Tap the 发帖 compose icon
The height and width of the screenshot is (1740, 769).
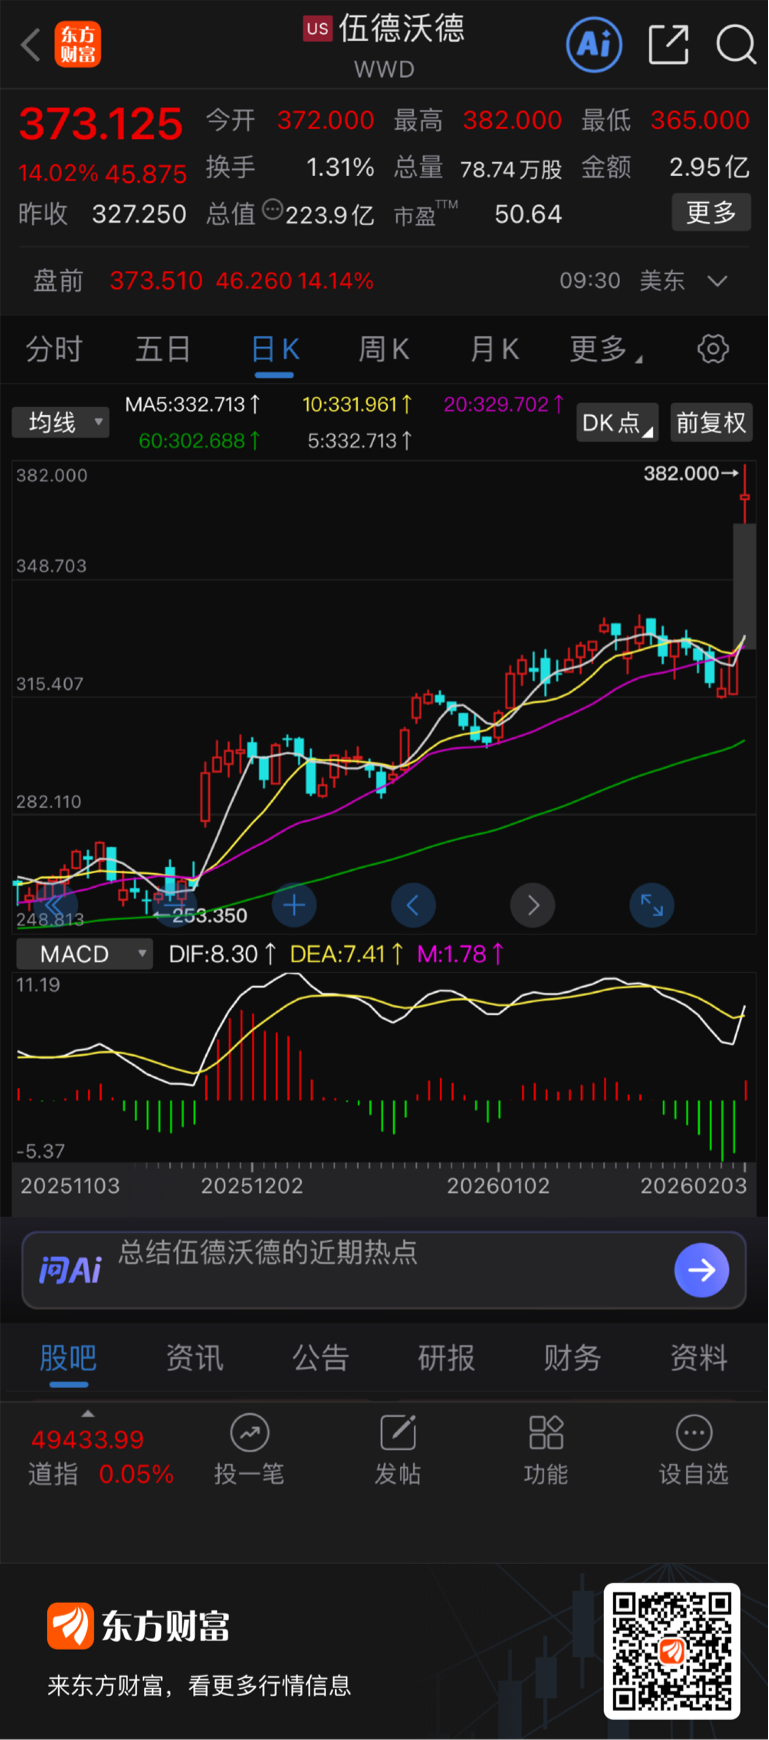click(x=397, y=1433)
